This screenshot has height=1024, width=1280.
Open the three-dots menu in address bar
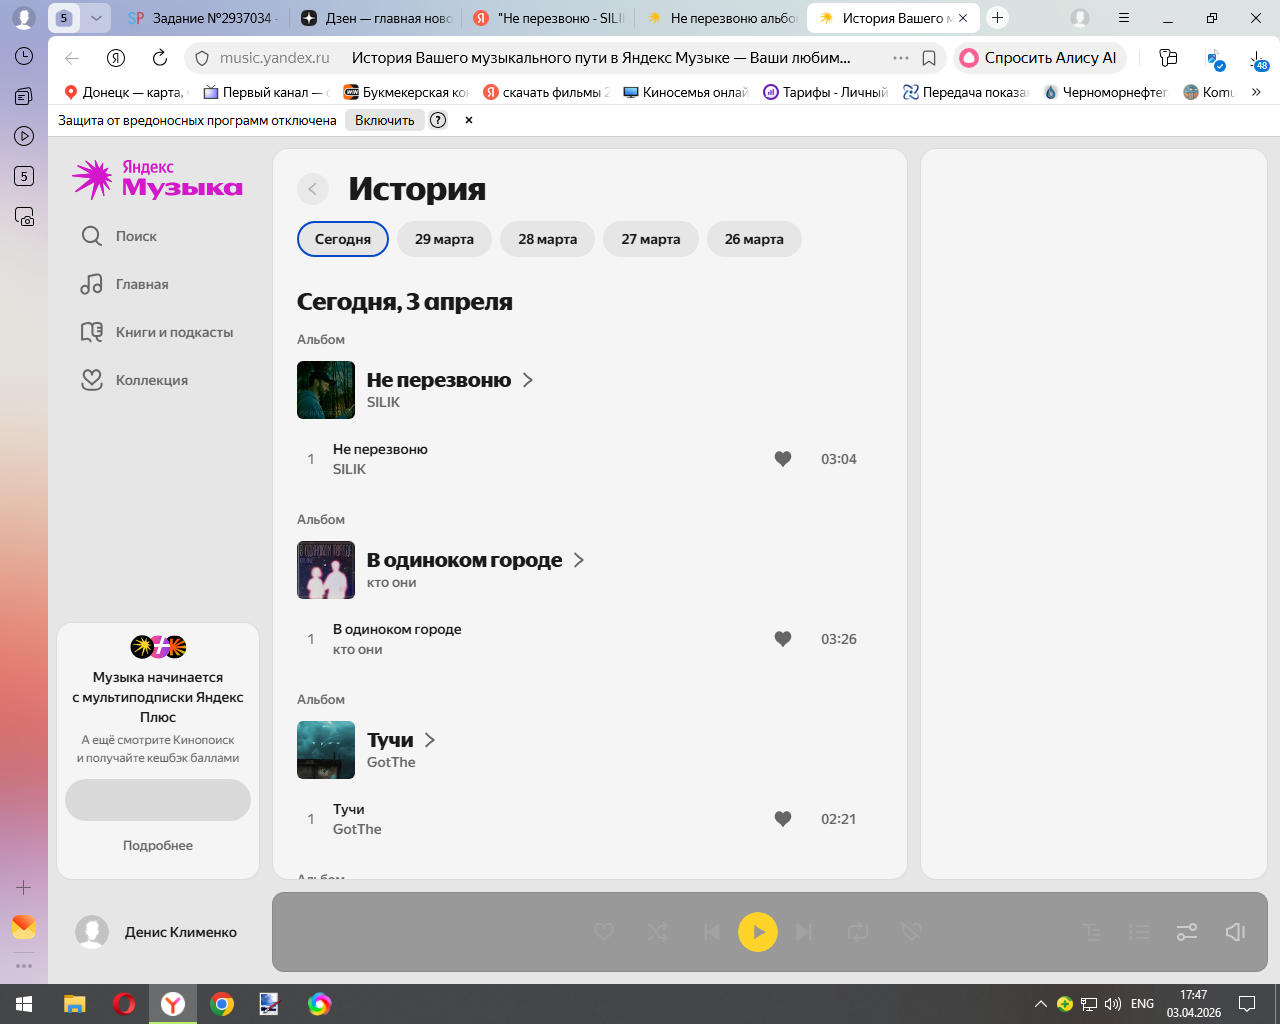coord(901,58)
